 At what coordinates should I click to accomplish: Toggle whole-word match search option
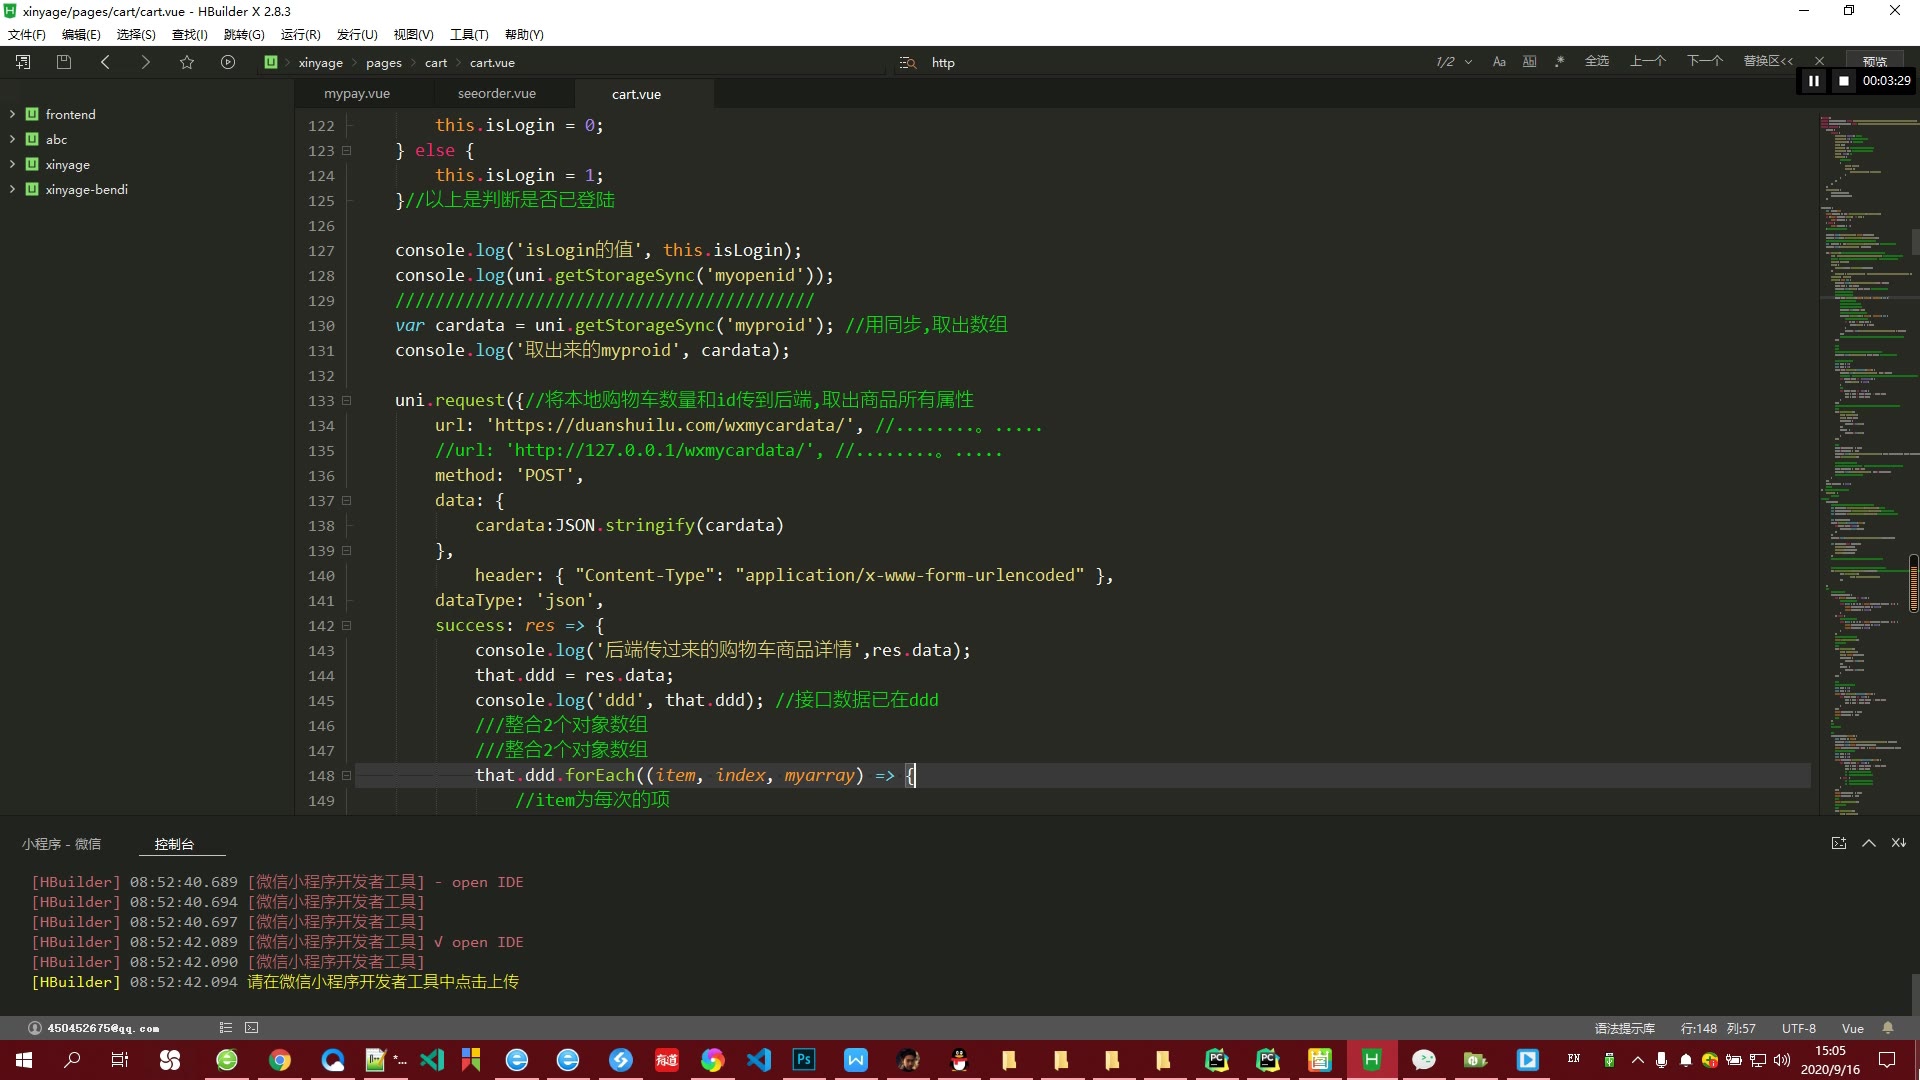coord(1529,62)
